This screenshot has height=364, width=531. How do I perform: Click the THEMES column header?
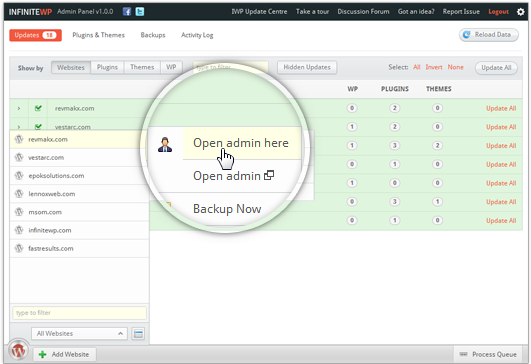point(439,89)
